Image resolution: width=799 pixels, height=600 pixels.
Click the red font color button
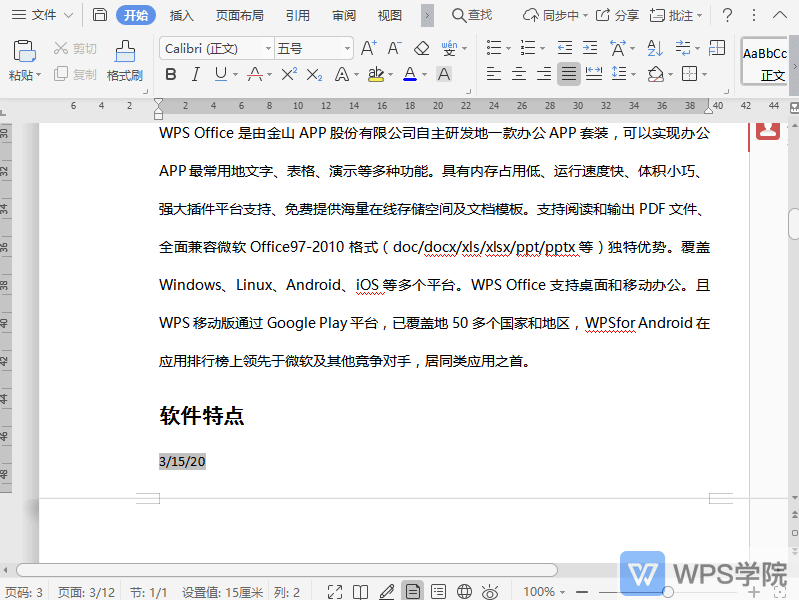coord(409,74)
